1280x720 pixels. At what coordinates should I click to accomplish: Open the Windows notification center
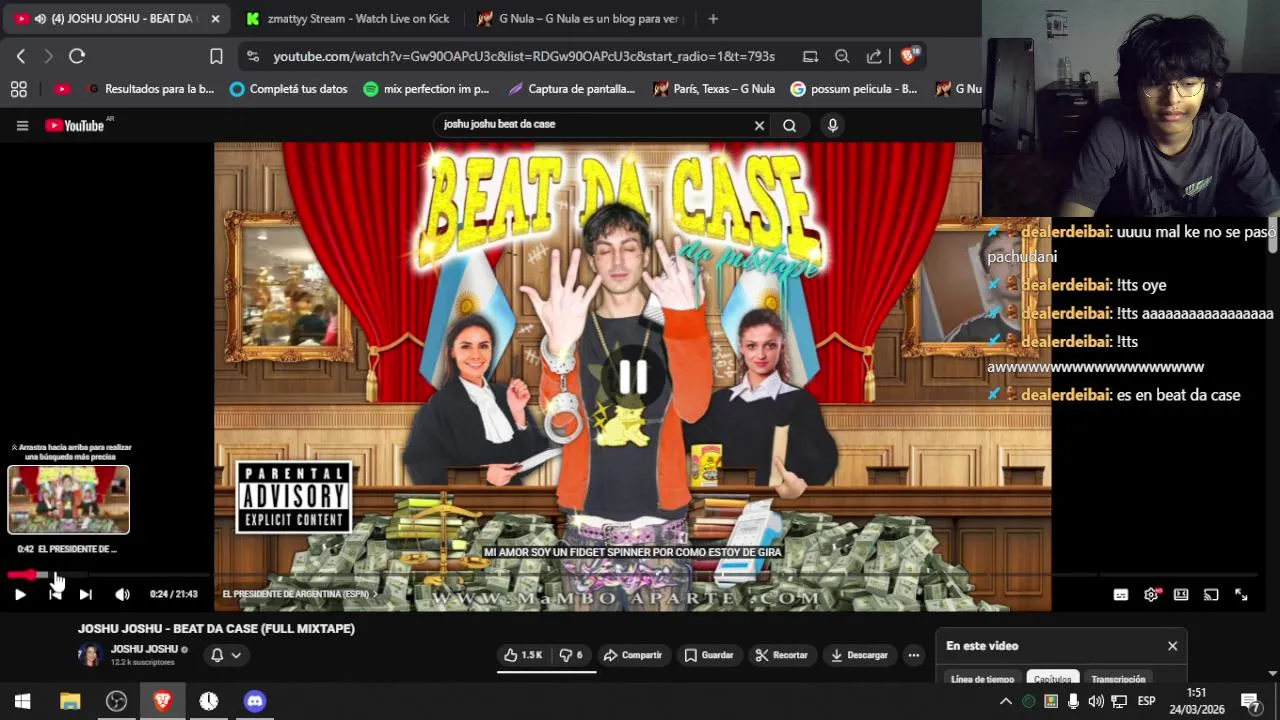[x=1250, y=701]
